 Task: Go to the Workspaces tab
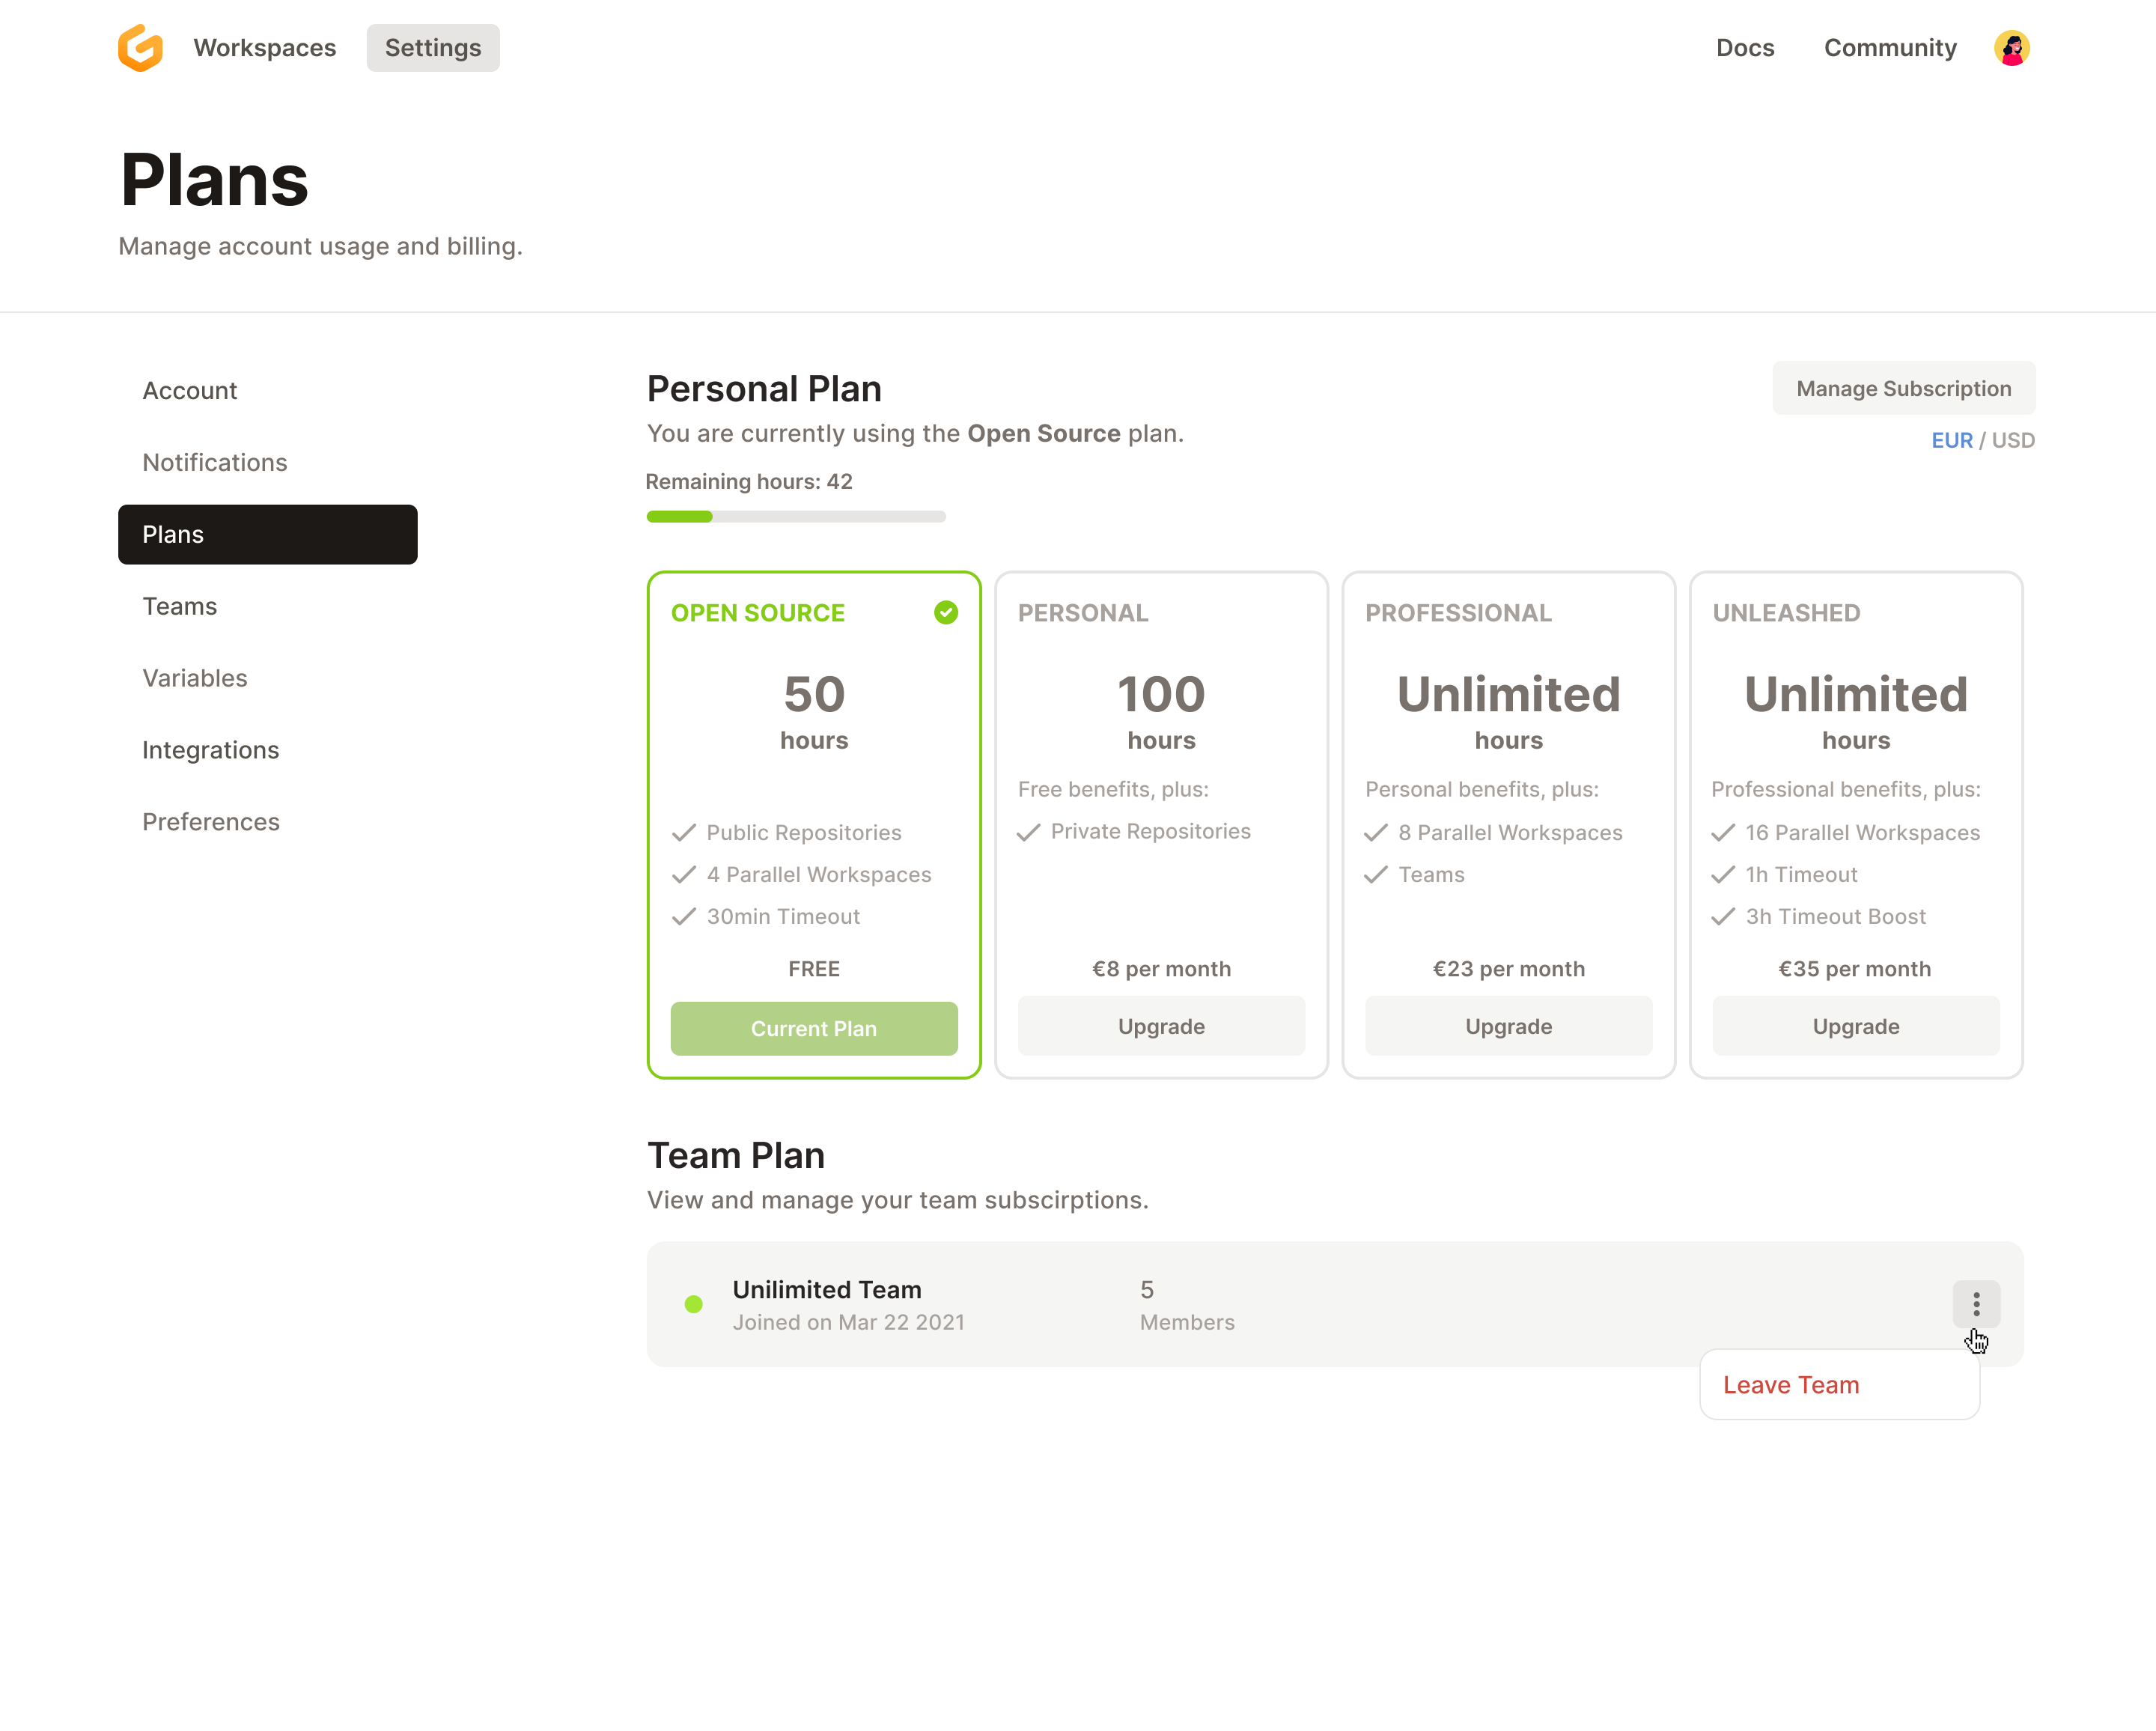coord(264,48)
